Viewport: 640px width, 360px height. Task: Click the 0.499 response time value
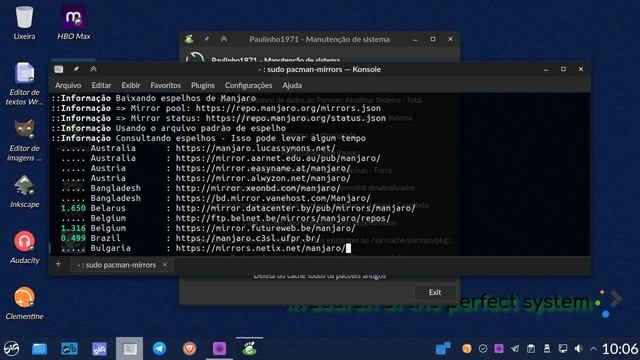coord(73,238)
